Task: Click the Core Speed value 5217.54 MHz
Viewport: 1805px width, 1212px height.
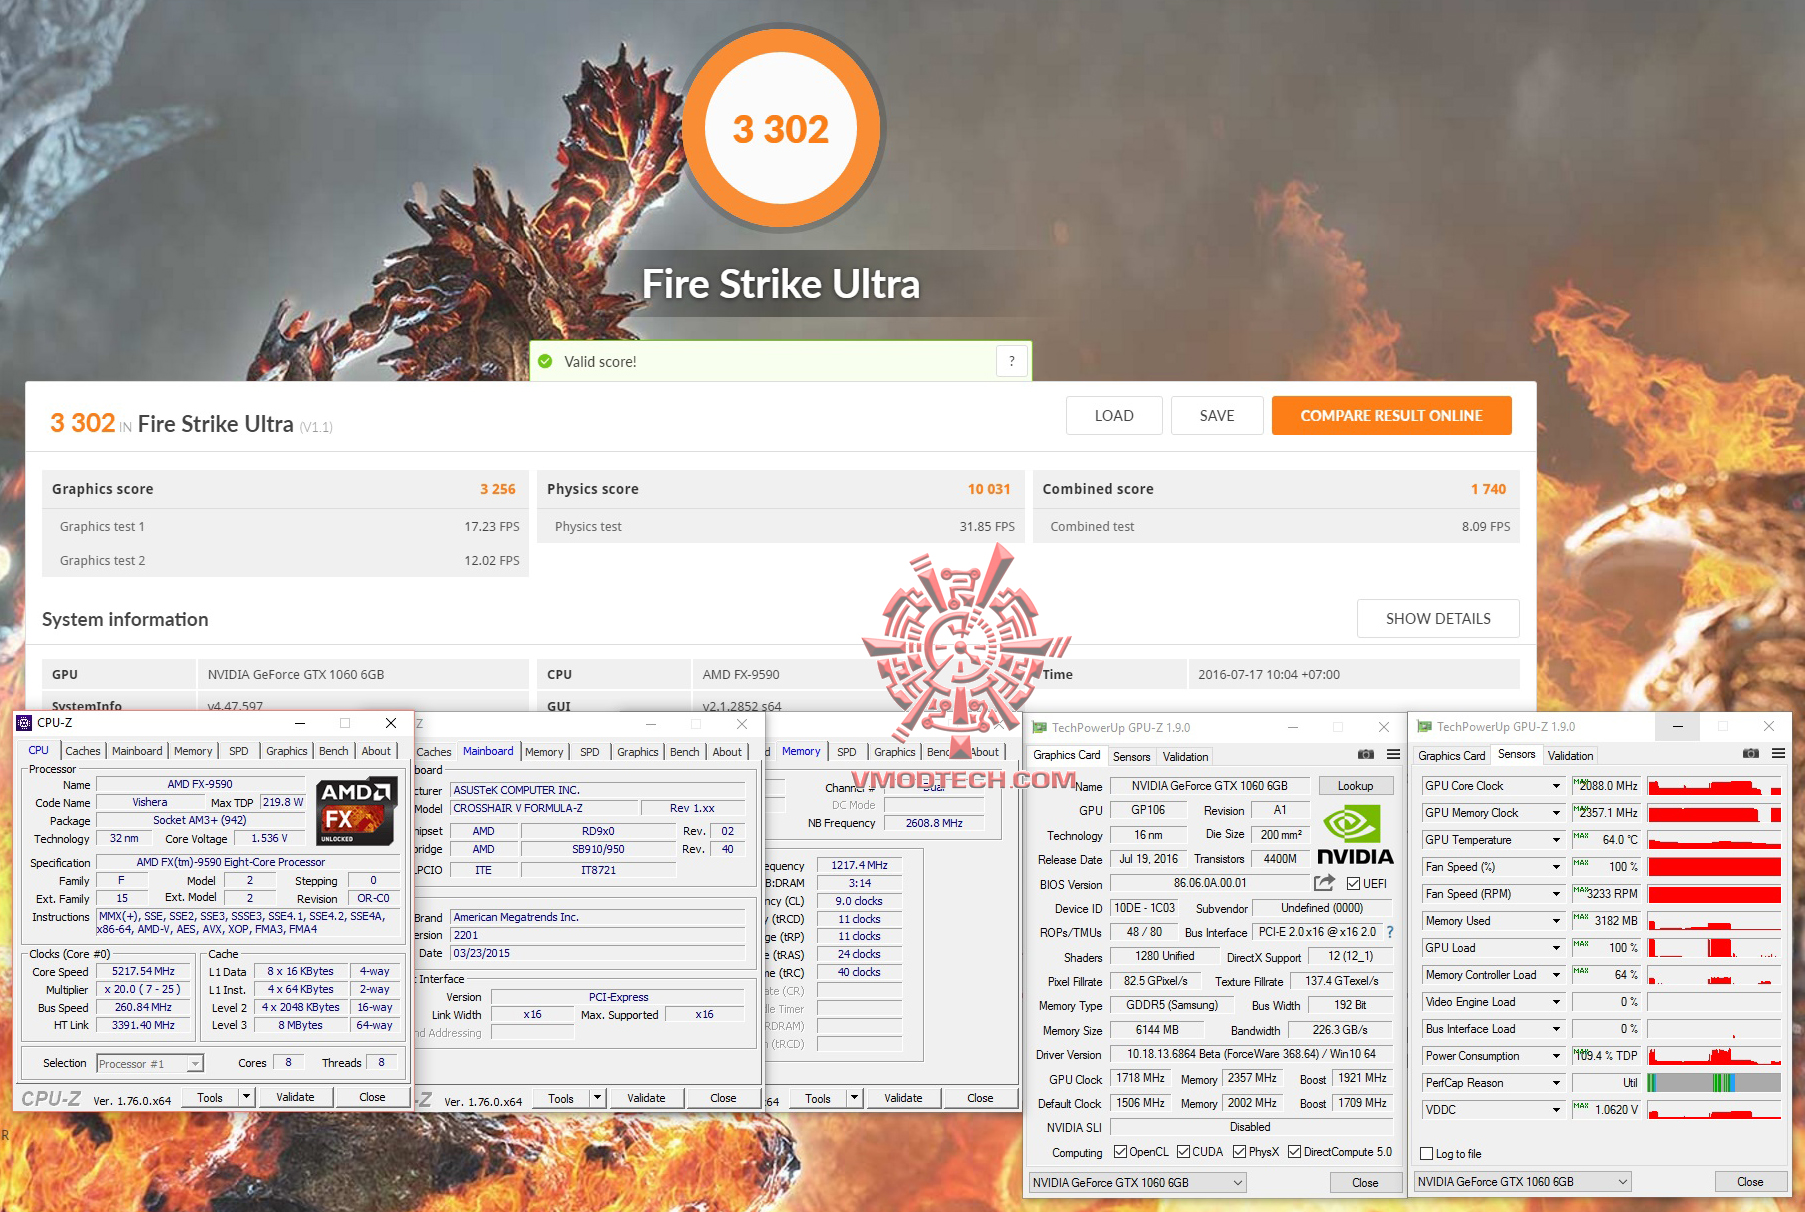Action: pos(143,972)
